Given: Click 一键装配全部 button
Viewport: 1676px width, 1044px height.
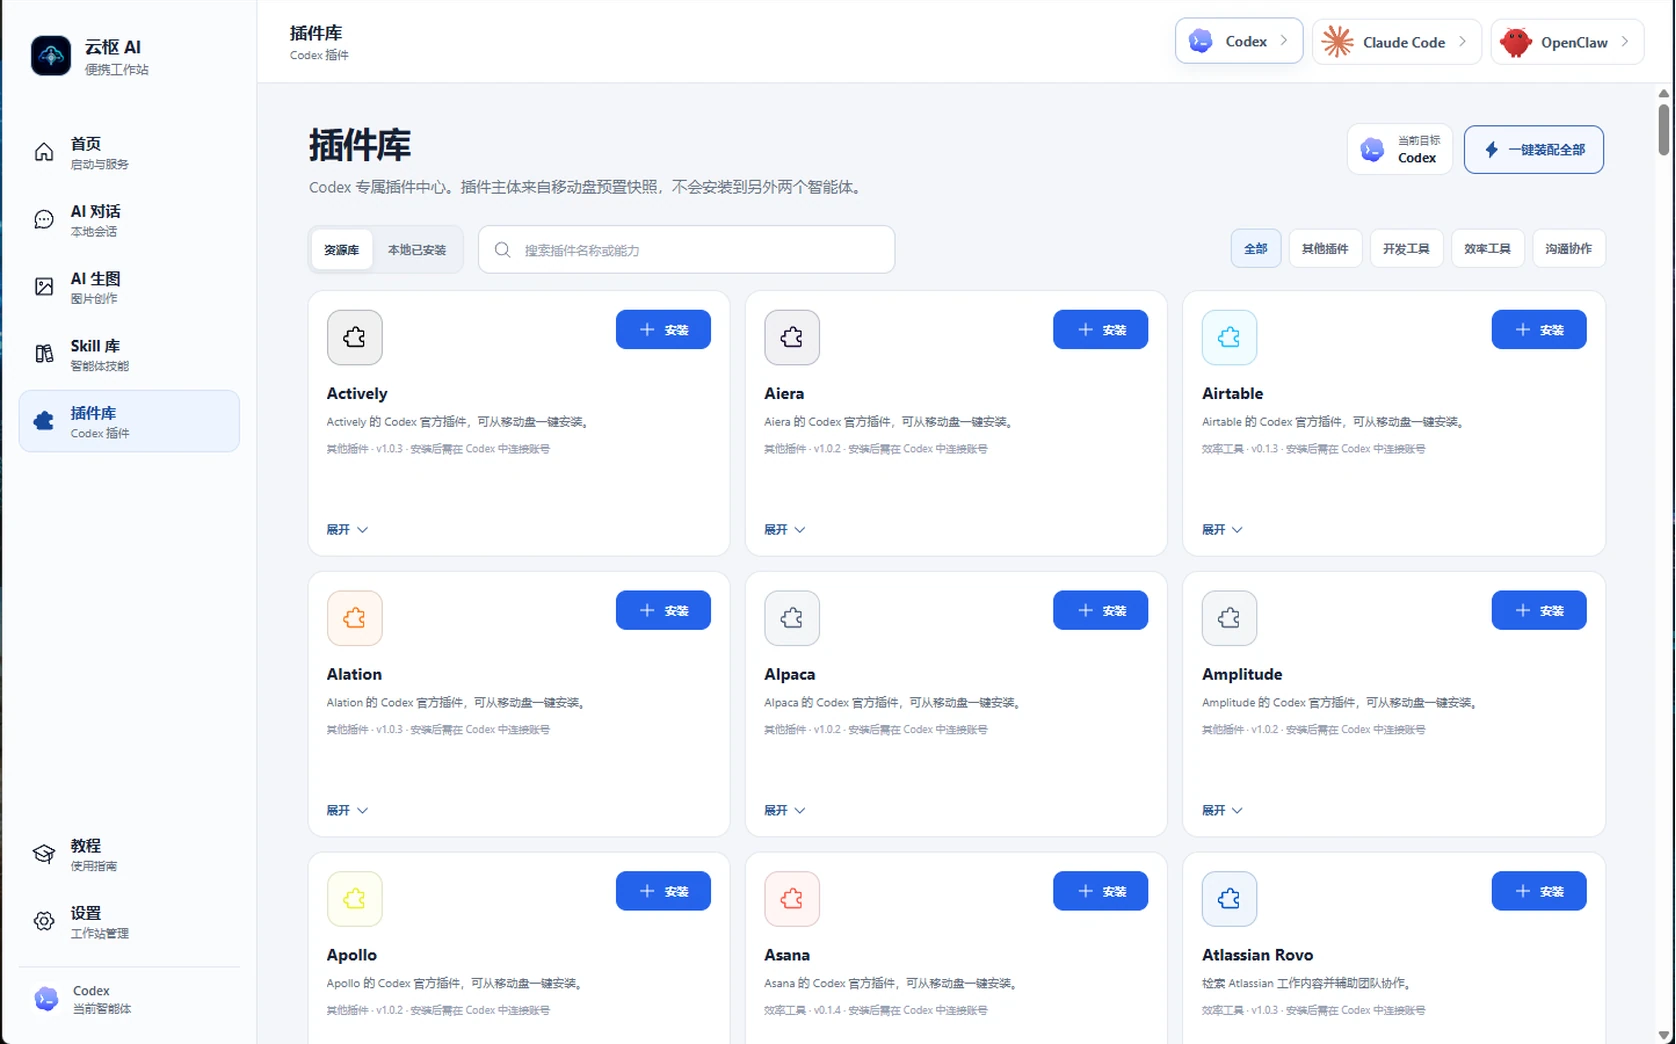Looking at the screenshot, I should [1534, 150].
